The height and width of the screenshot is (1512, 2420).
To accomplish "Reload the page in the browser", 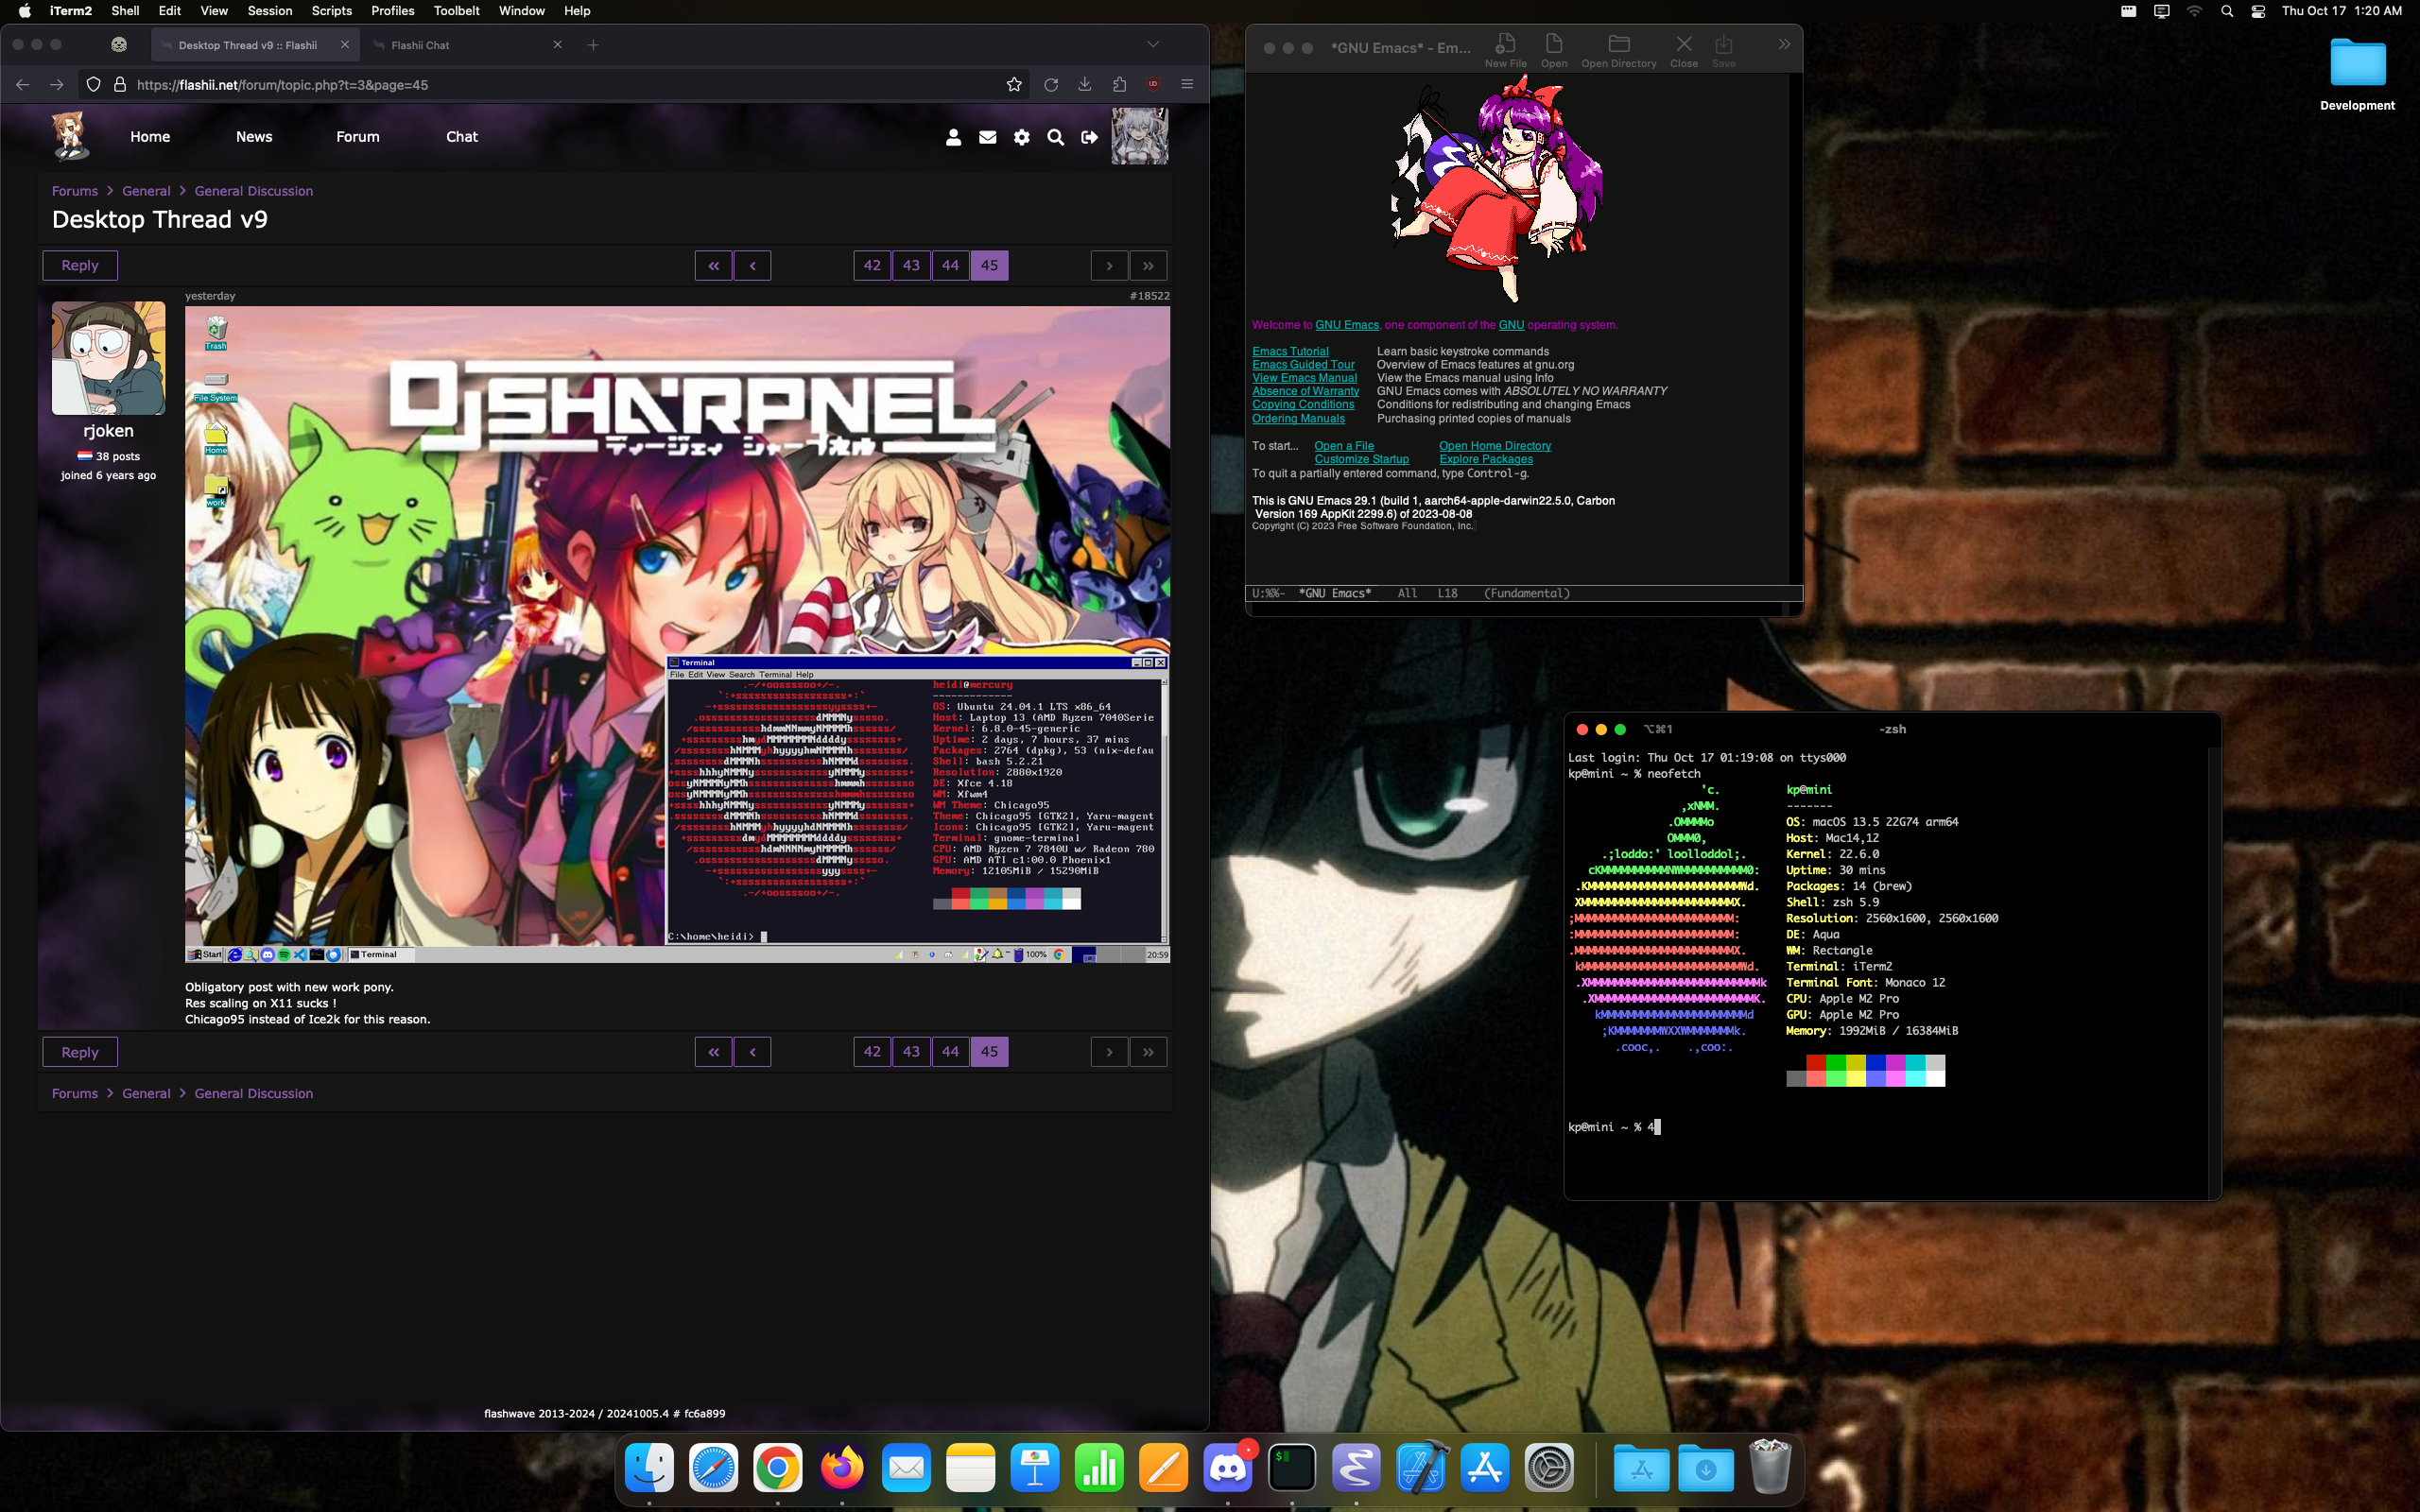I will [1051, 85].
